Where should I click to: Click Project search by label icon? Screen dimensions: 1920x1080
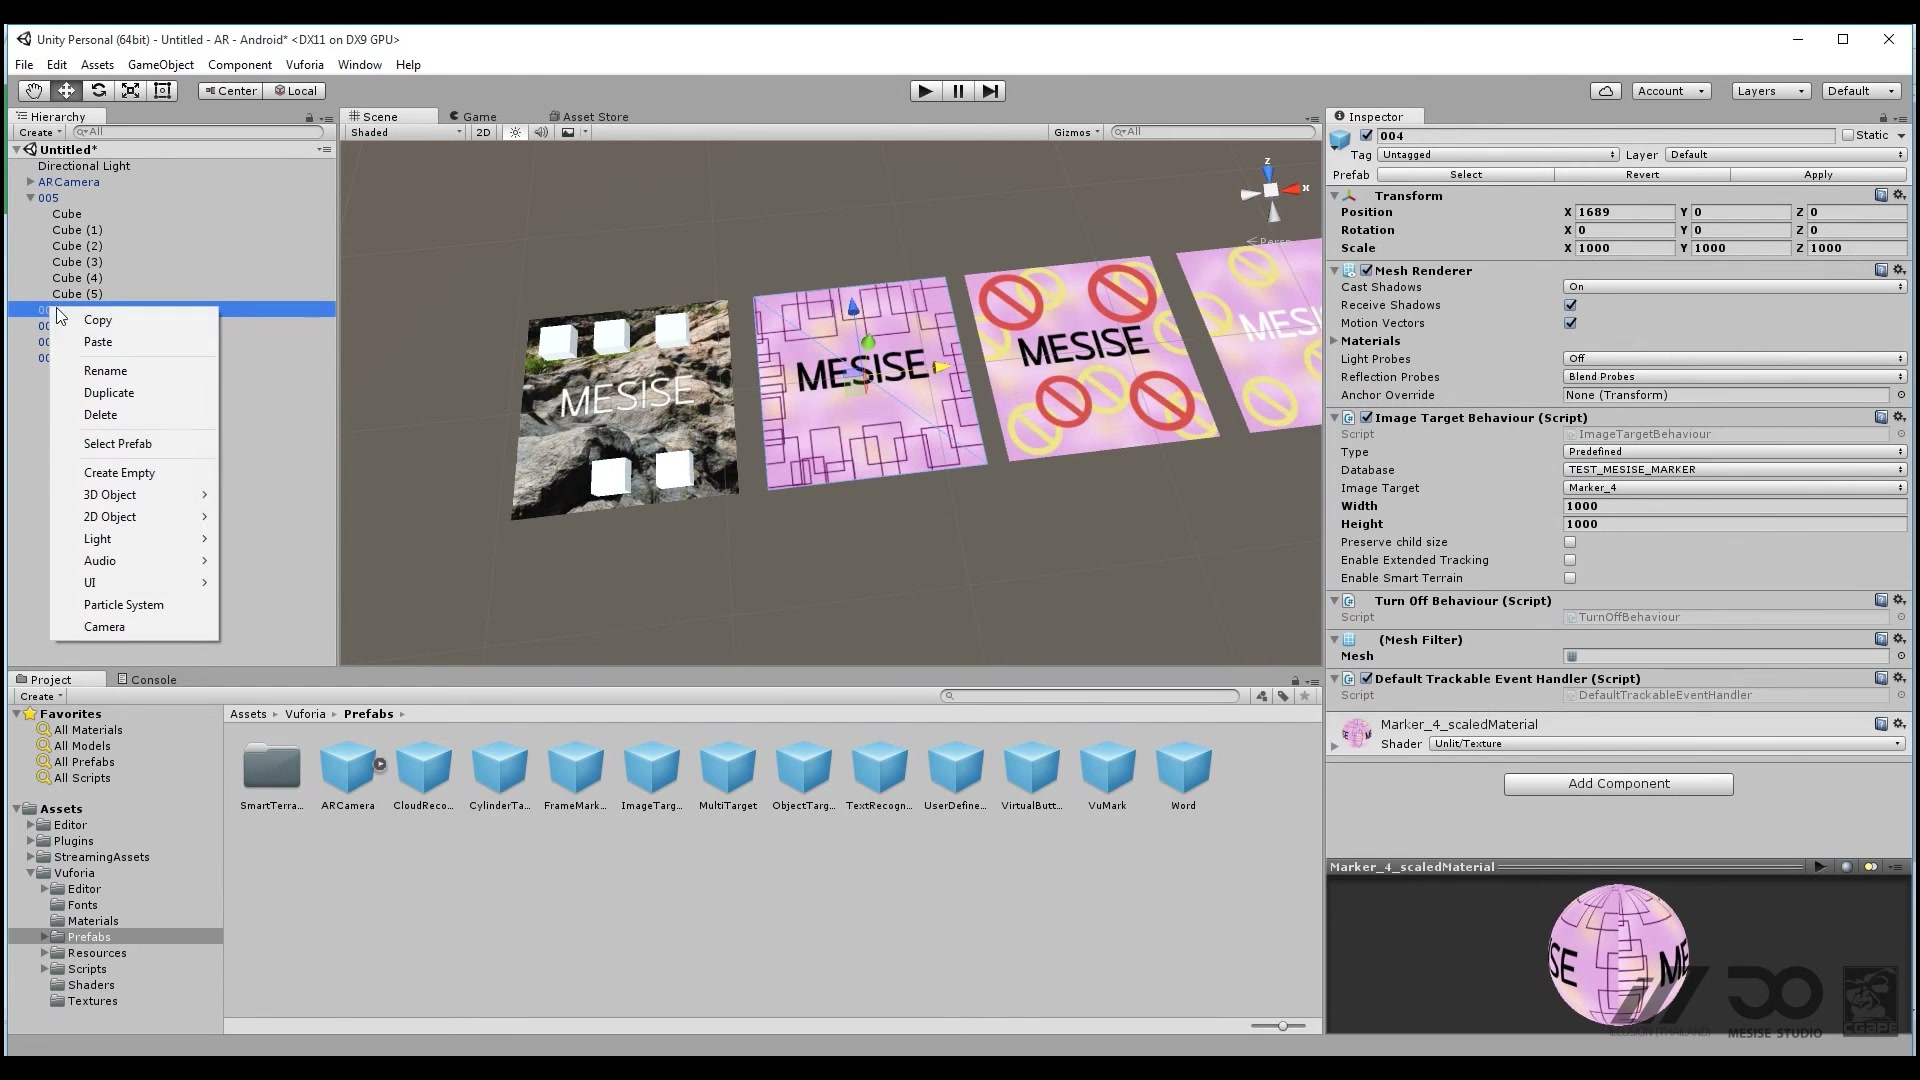click(1283, 696)
